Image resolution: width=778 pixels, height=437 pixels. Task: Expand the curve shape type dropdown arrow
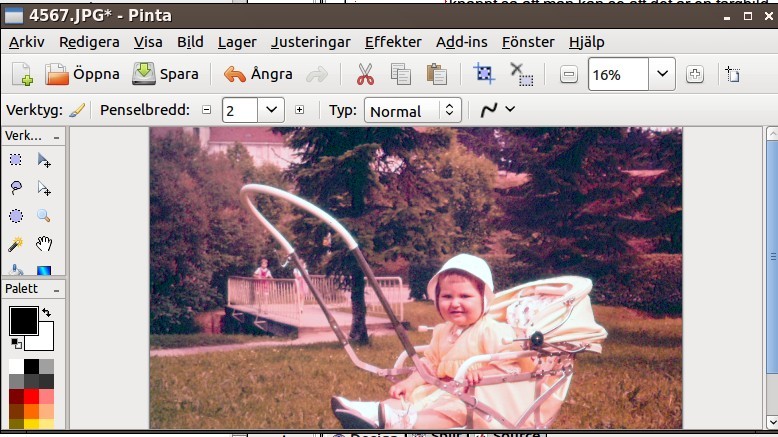[510, 110]
